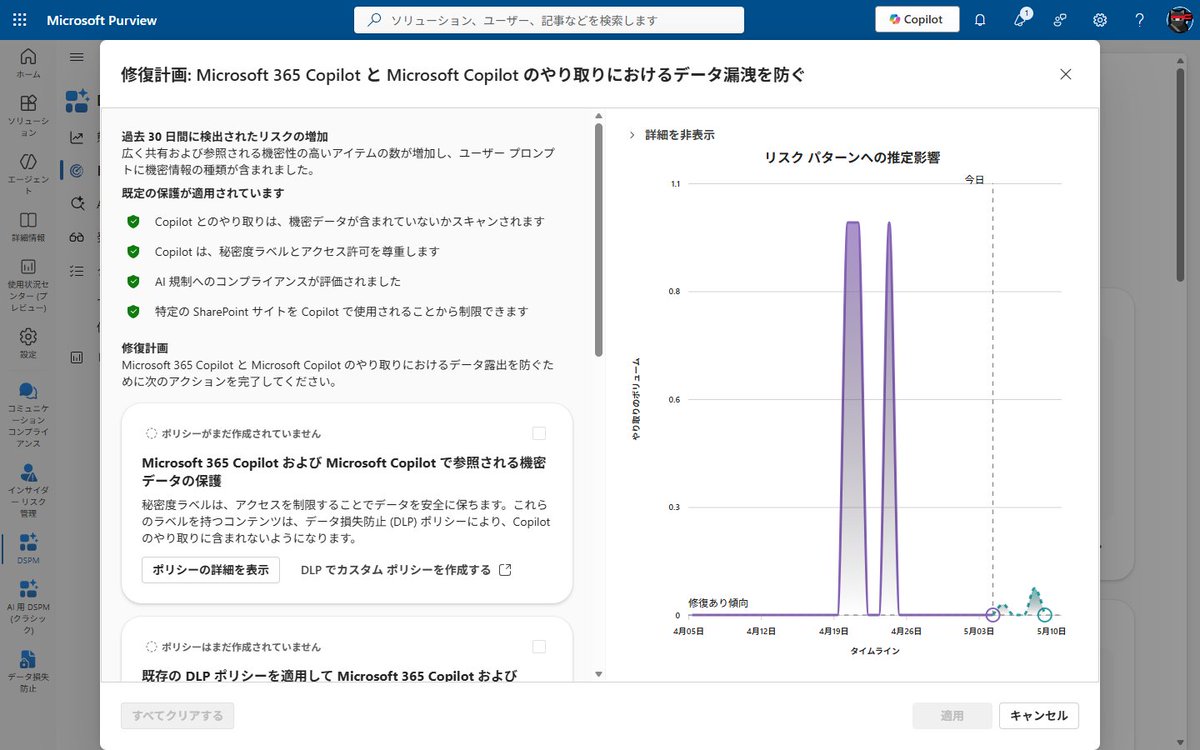Viewport: 1200px width, 750px height.
Task: Go to ホーム in the sidebar
Action: pyautogui.click(x=28, y=63)
